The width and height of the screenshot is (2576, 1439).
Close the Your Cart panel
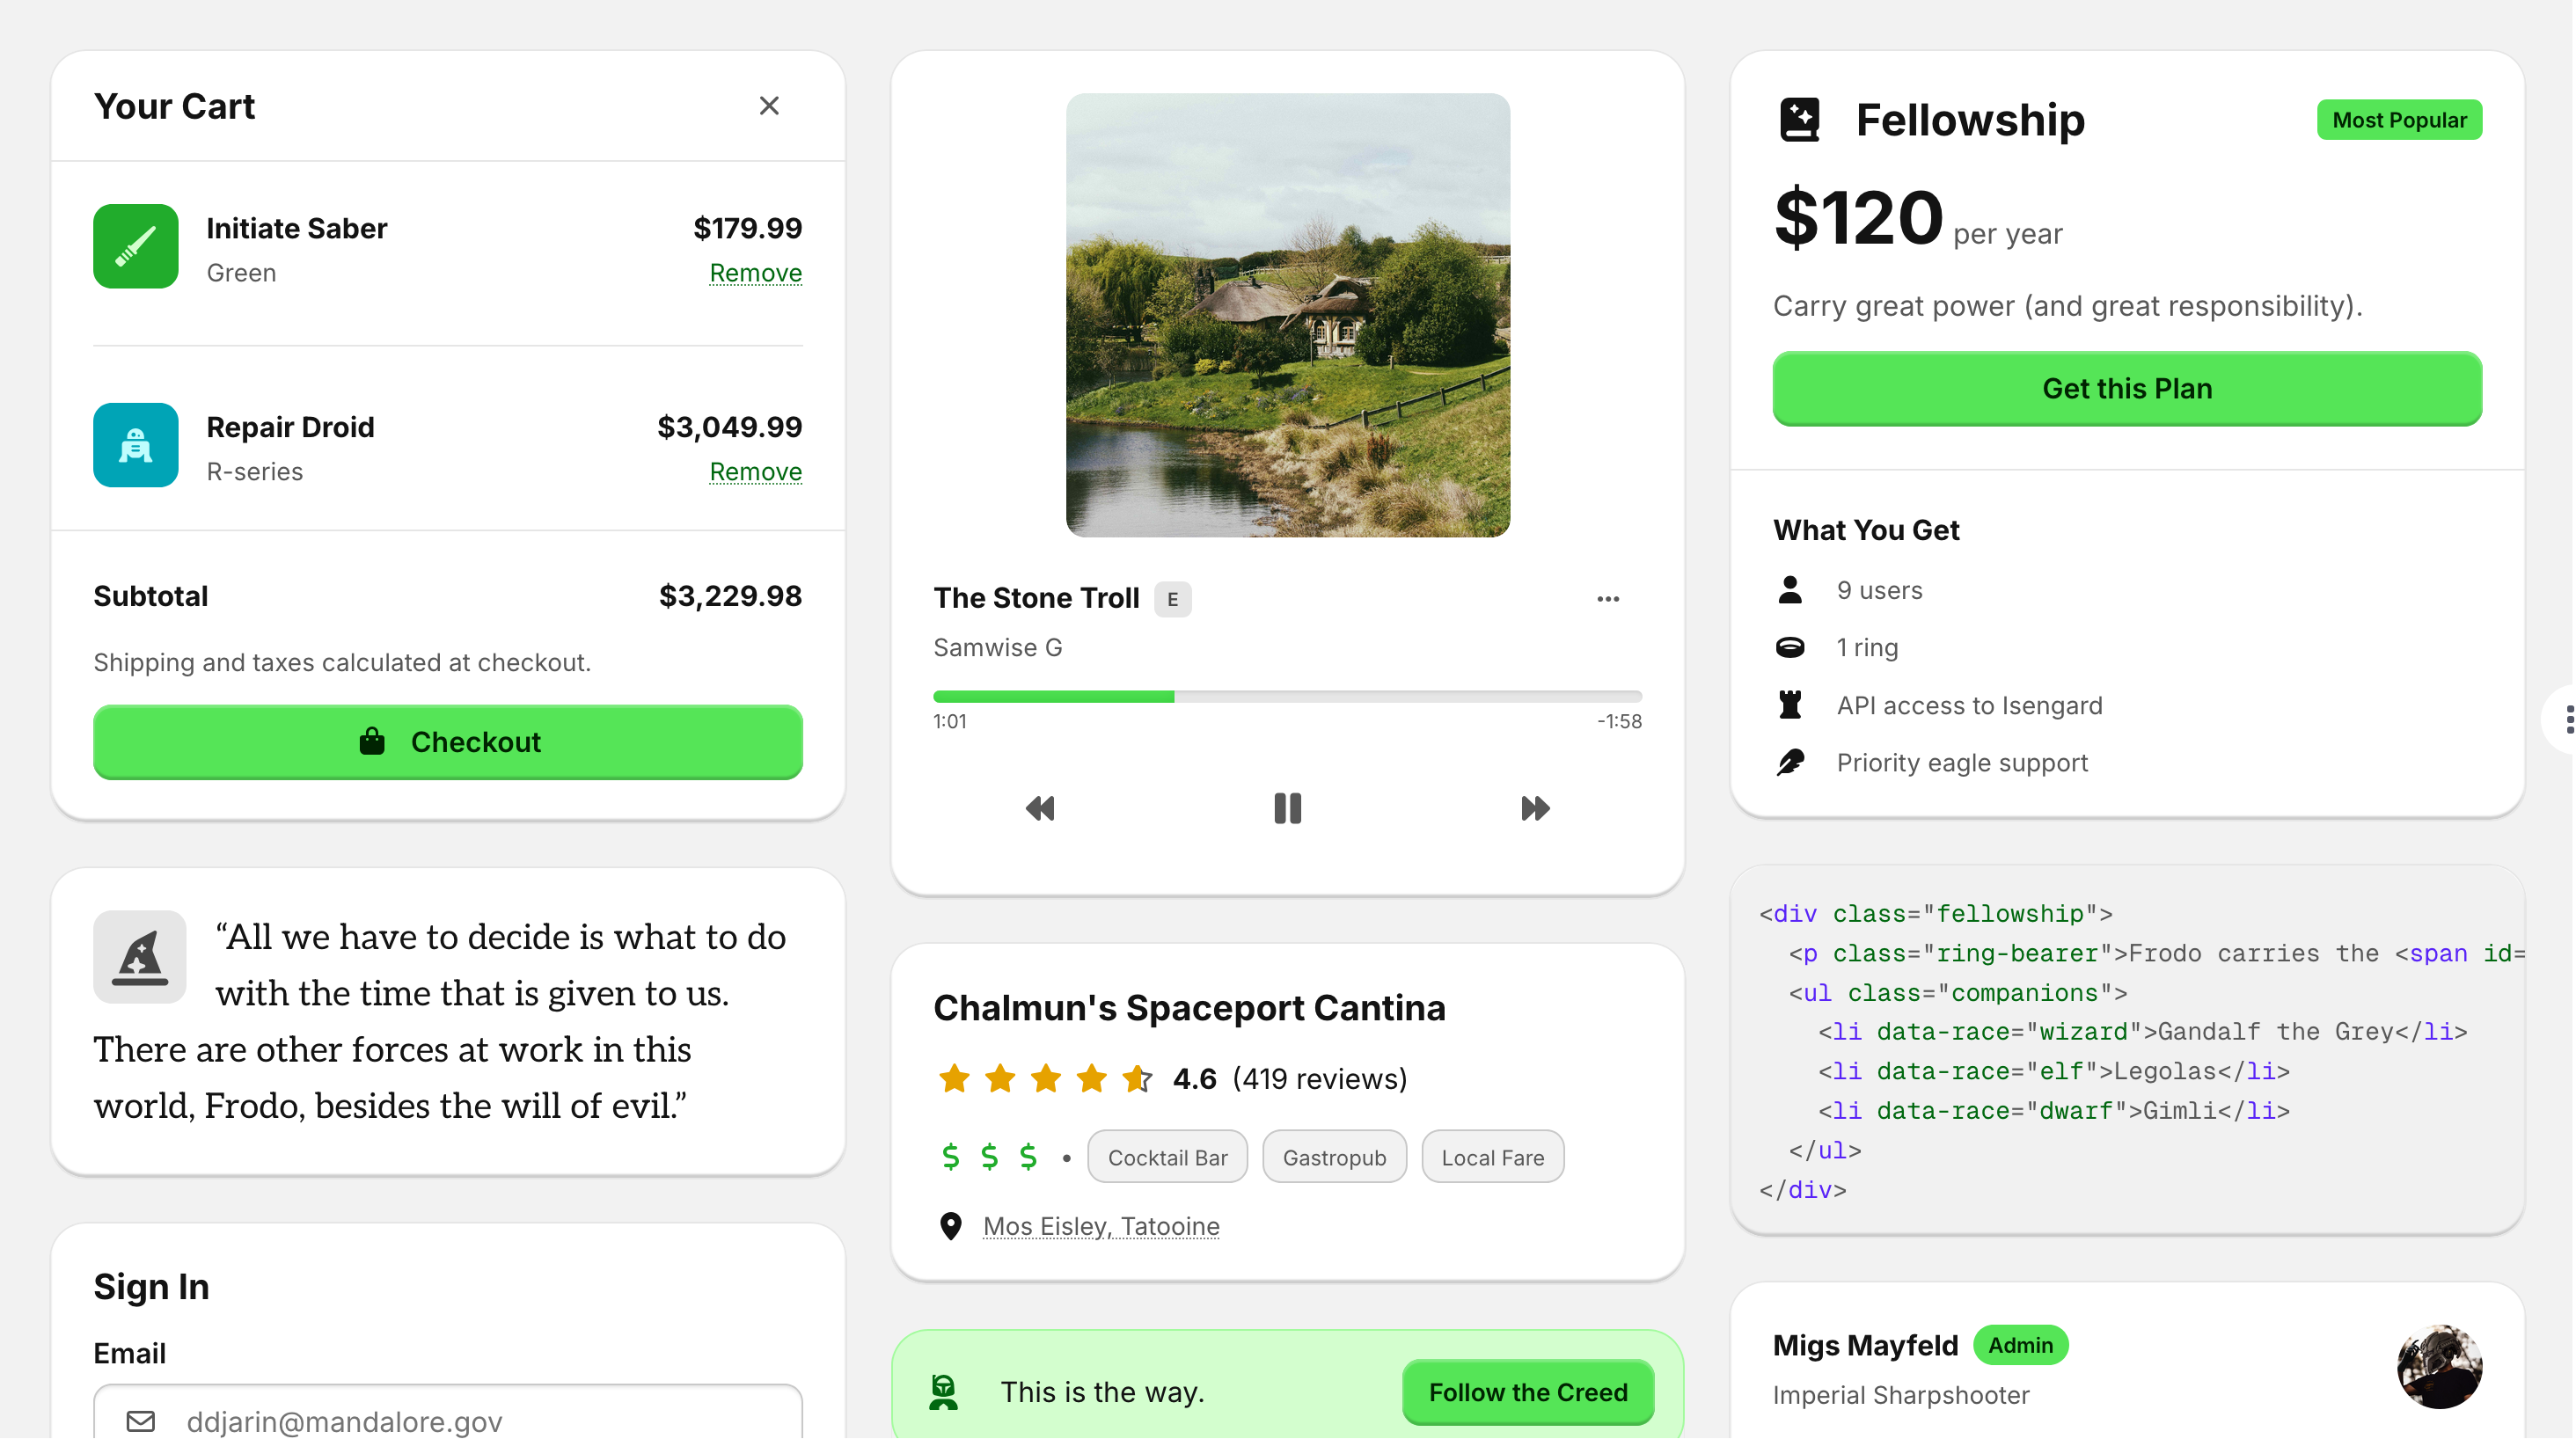pyautogui.click(x=768, y=106)
